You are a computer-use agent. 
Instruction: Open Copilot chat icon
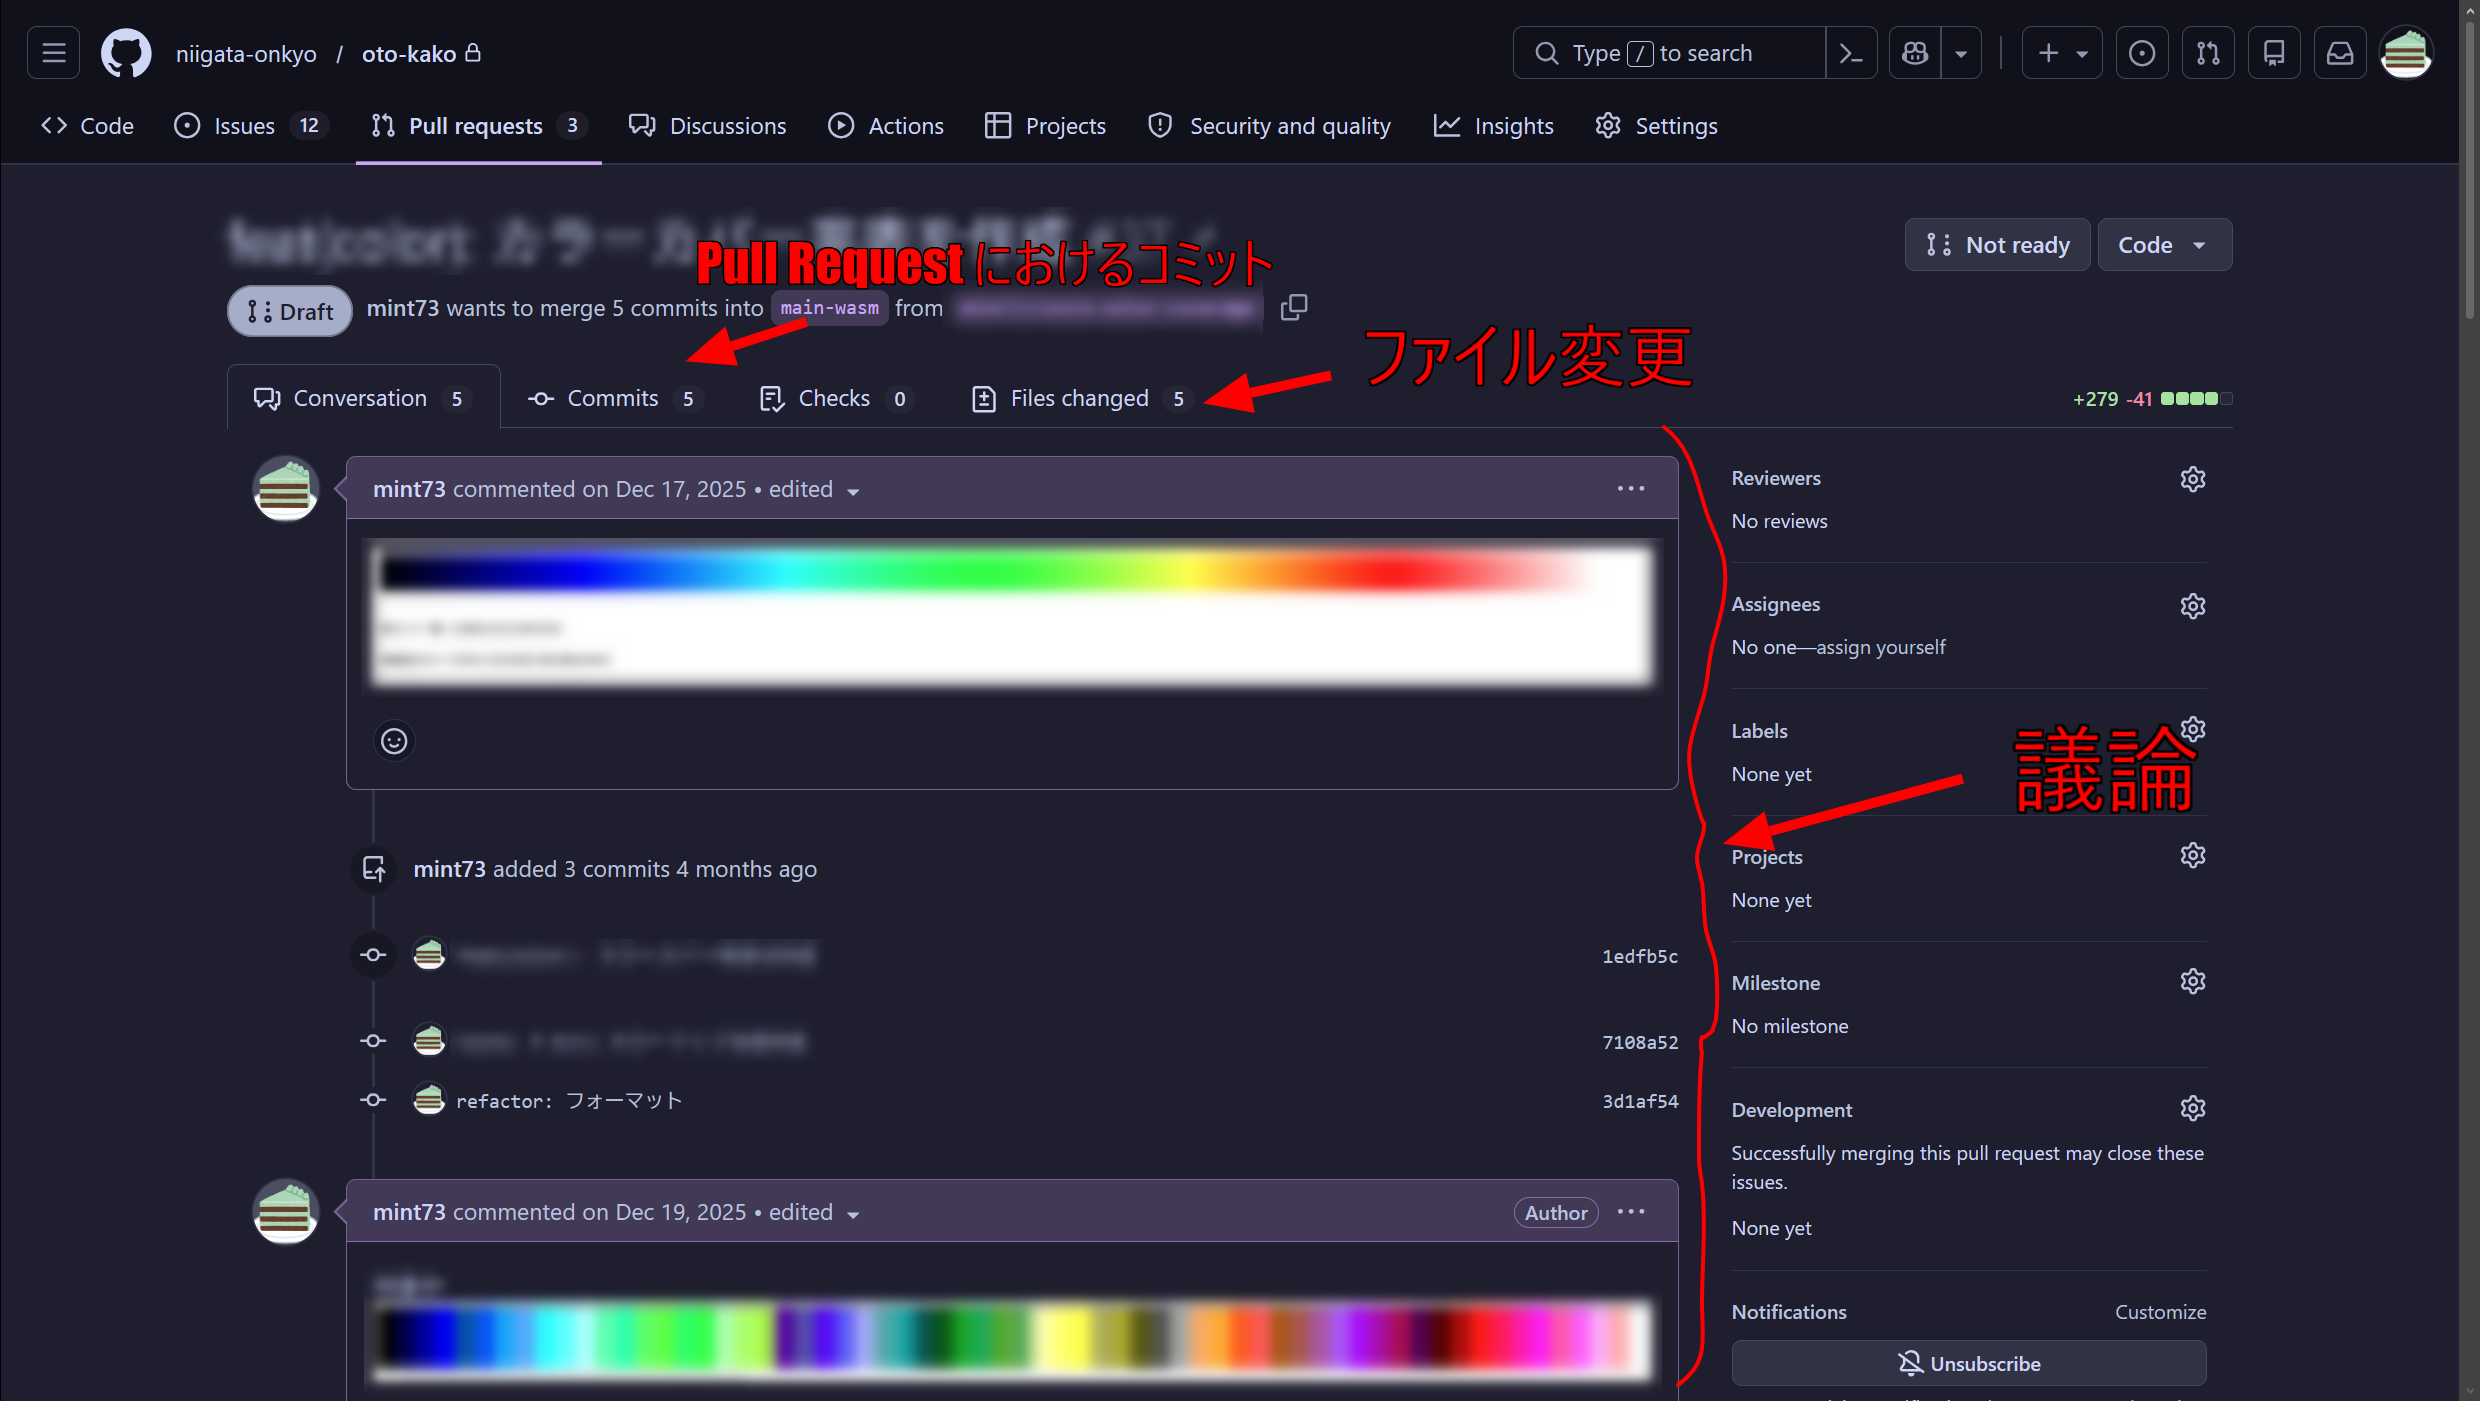(1915, 53)
